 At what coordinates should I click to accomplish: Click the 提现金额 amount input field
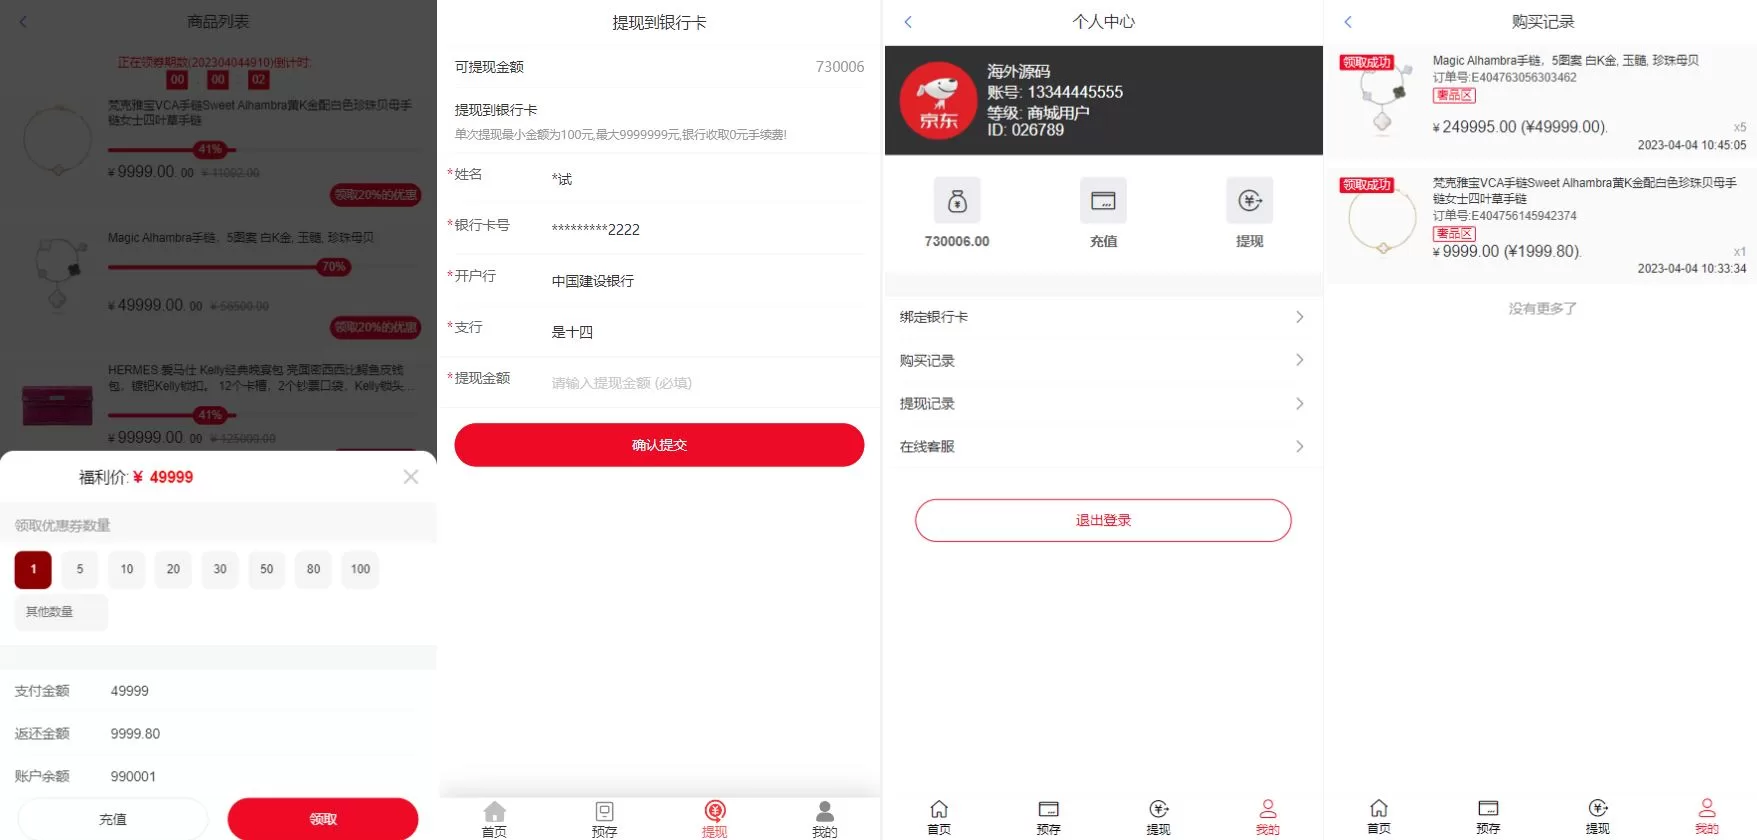pyautogui.click(x=705, y=383)
